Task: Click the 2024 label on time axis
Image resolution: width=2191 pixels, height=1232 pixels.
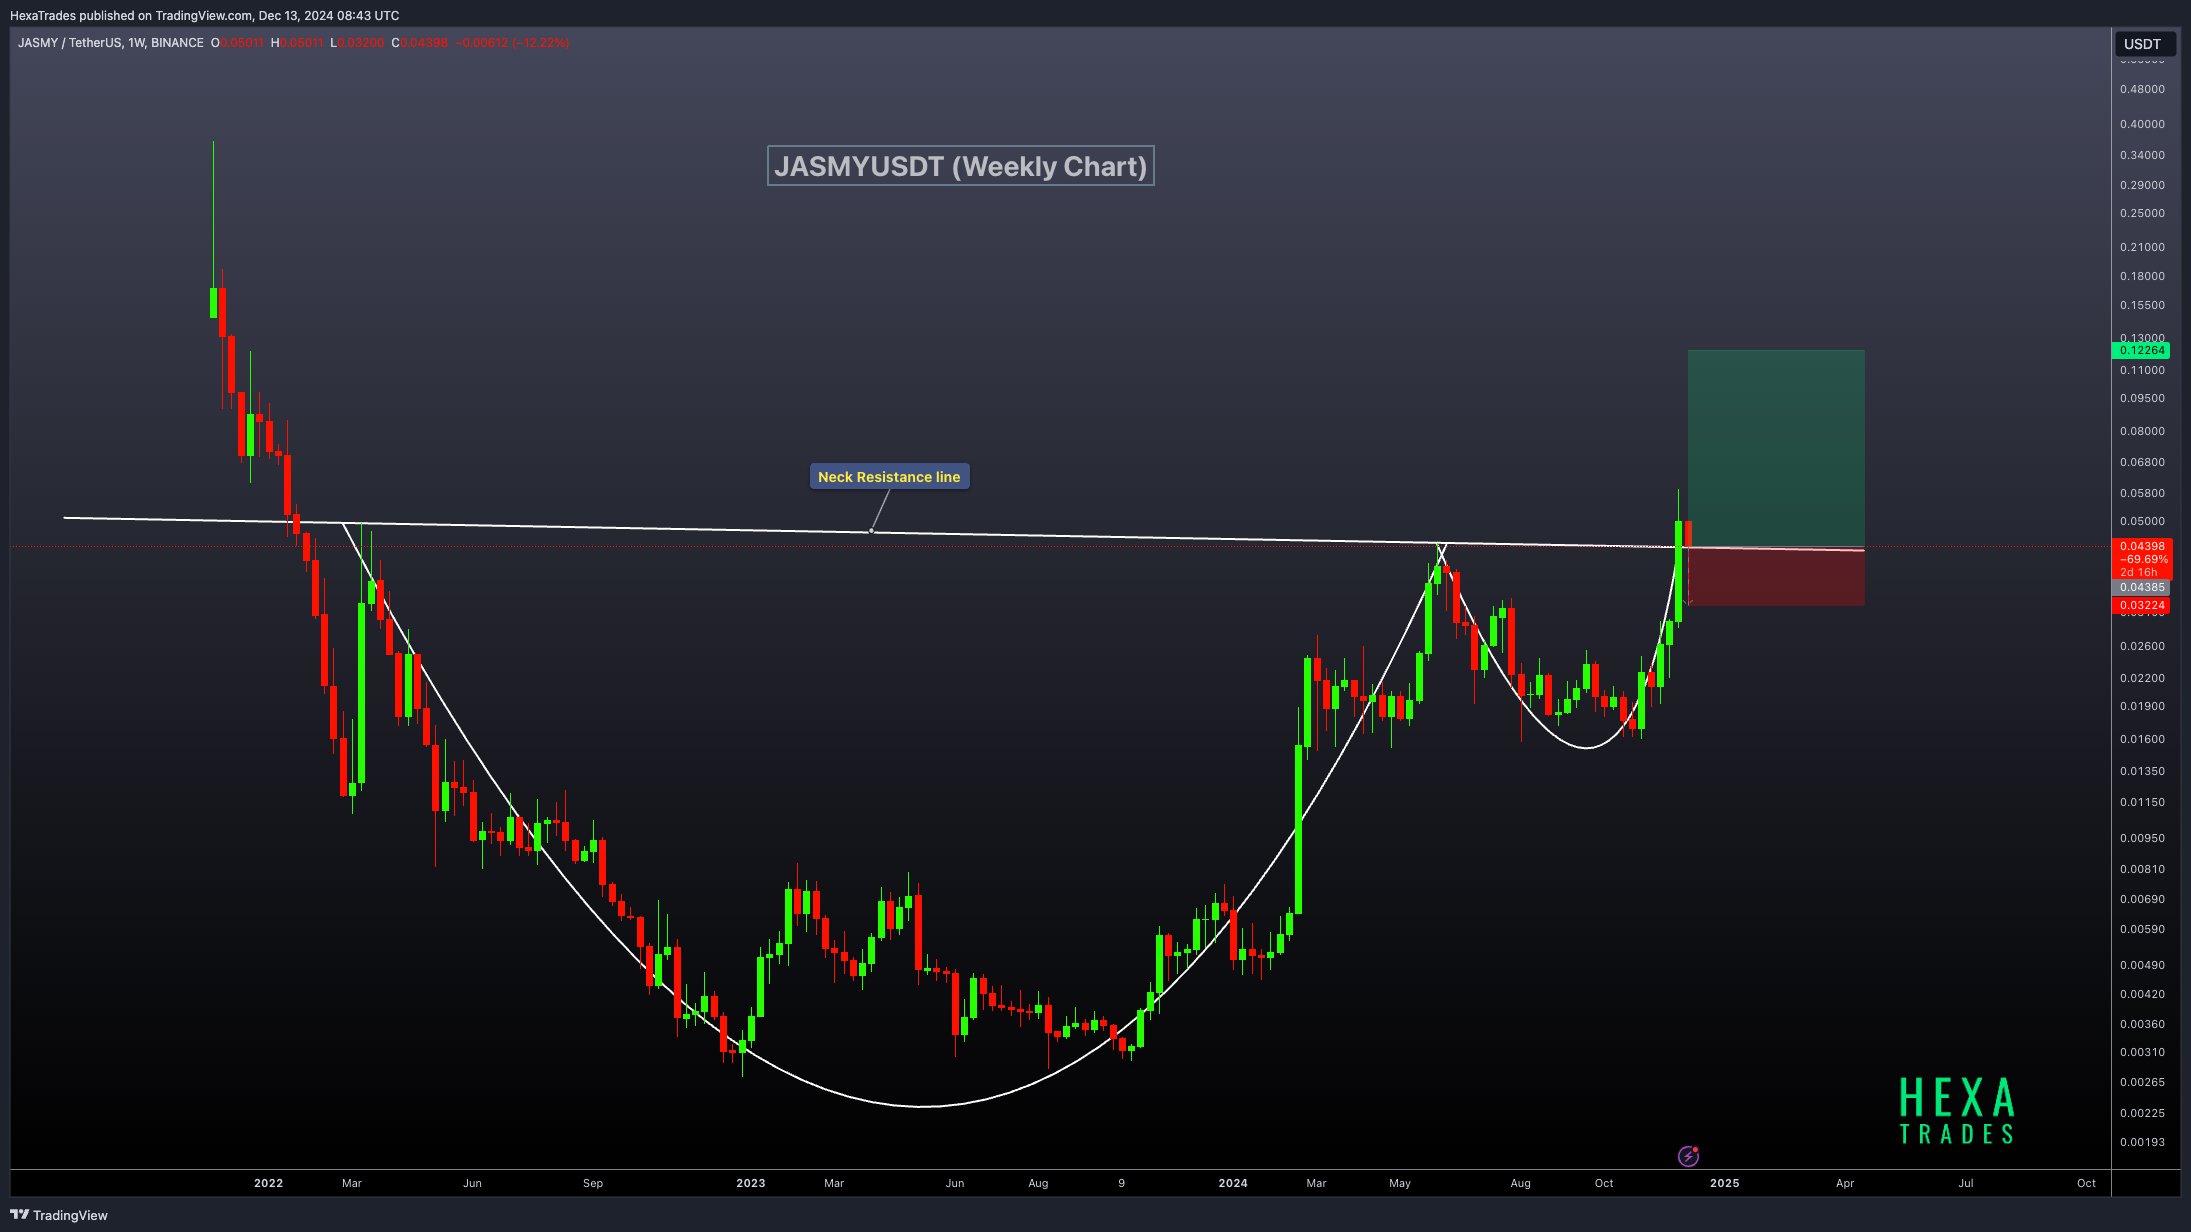Action: pos(1233,1183)
